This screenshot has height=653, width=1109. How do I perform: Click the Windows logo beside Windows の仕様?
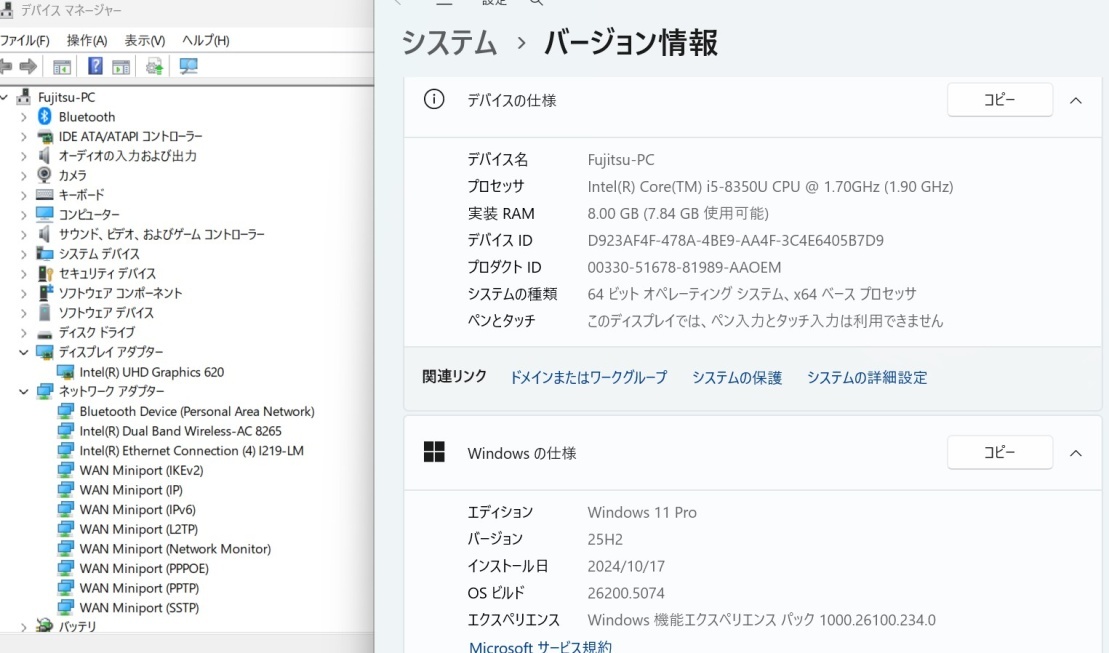[434, 453]
